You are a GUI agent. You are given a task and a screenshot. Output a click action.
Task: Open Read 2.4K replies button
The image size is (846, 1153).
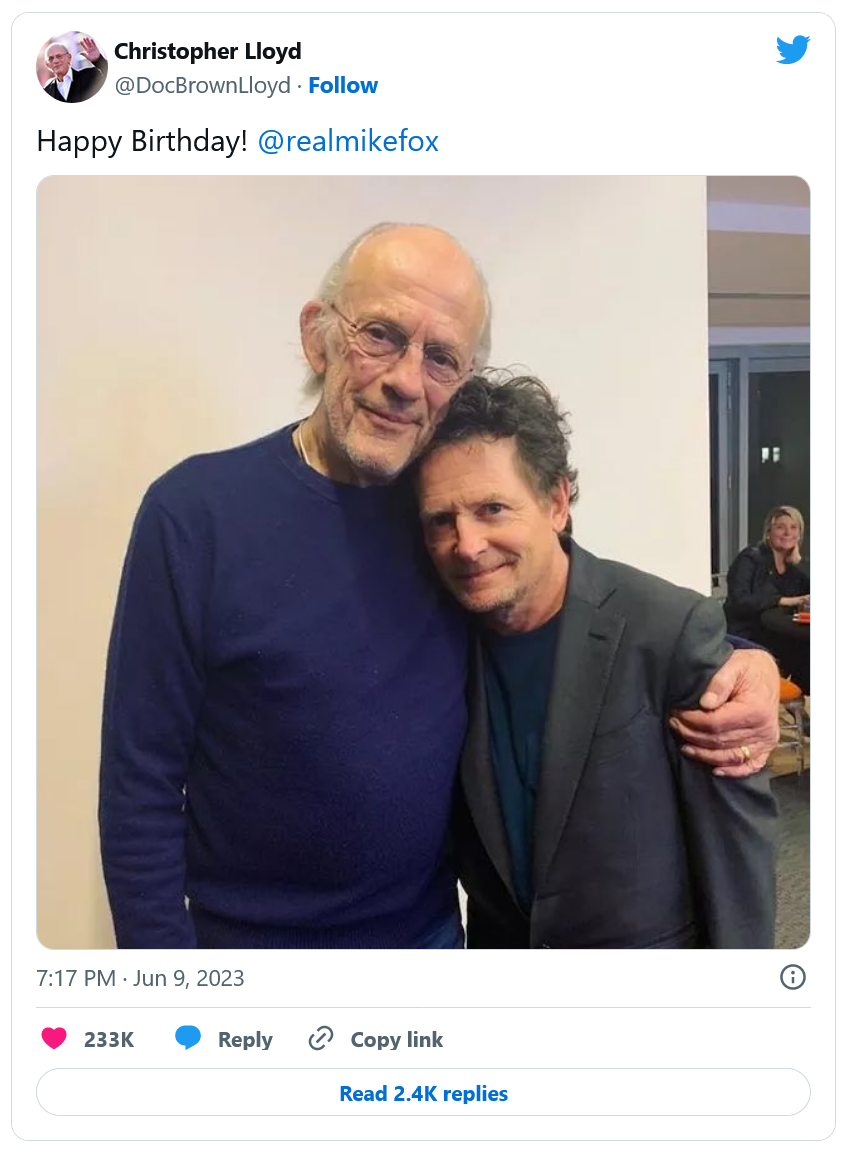pos(423,1093)
